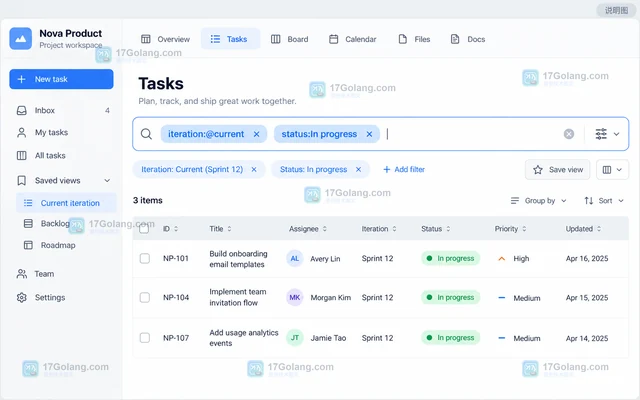The height and width of the screenshot is (400, 640).
Task: Click the Nova Product workspace logo icon
Action: [x=20, y=38]
